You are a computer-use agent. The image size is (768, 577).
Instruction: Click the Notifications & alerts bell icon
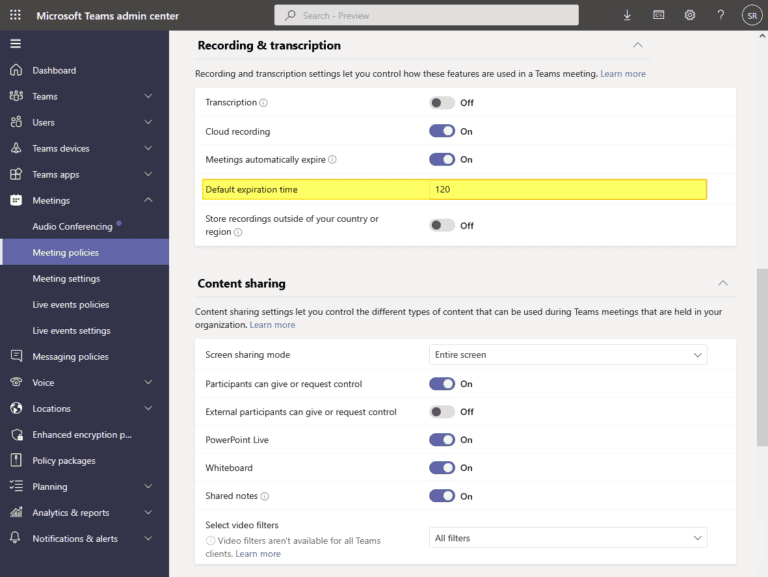point(15,538)
